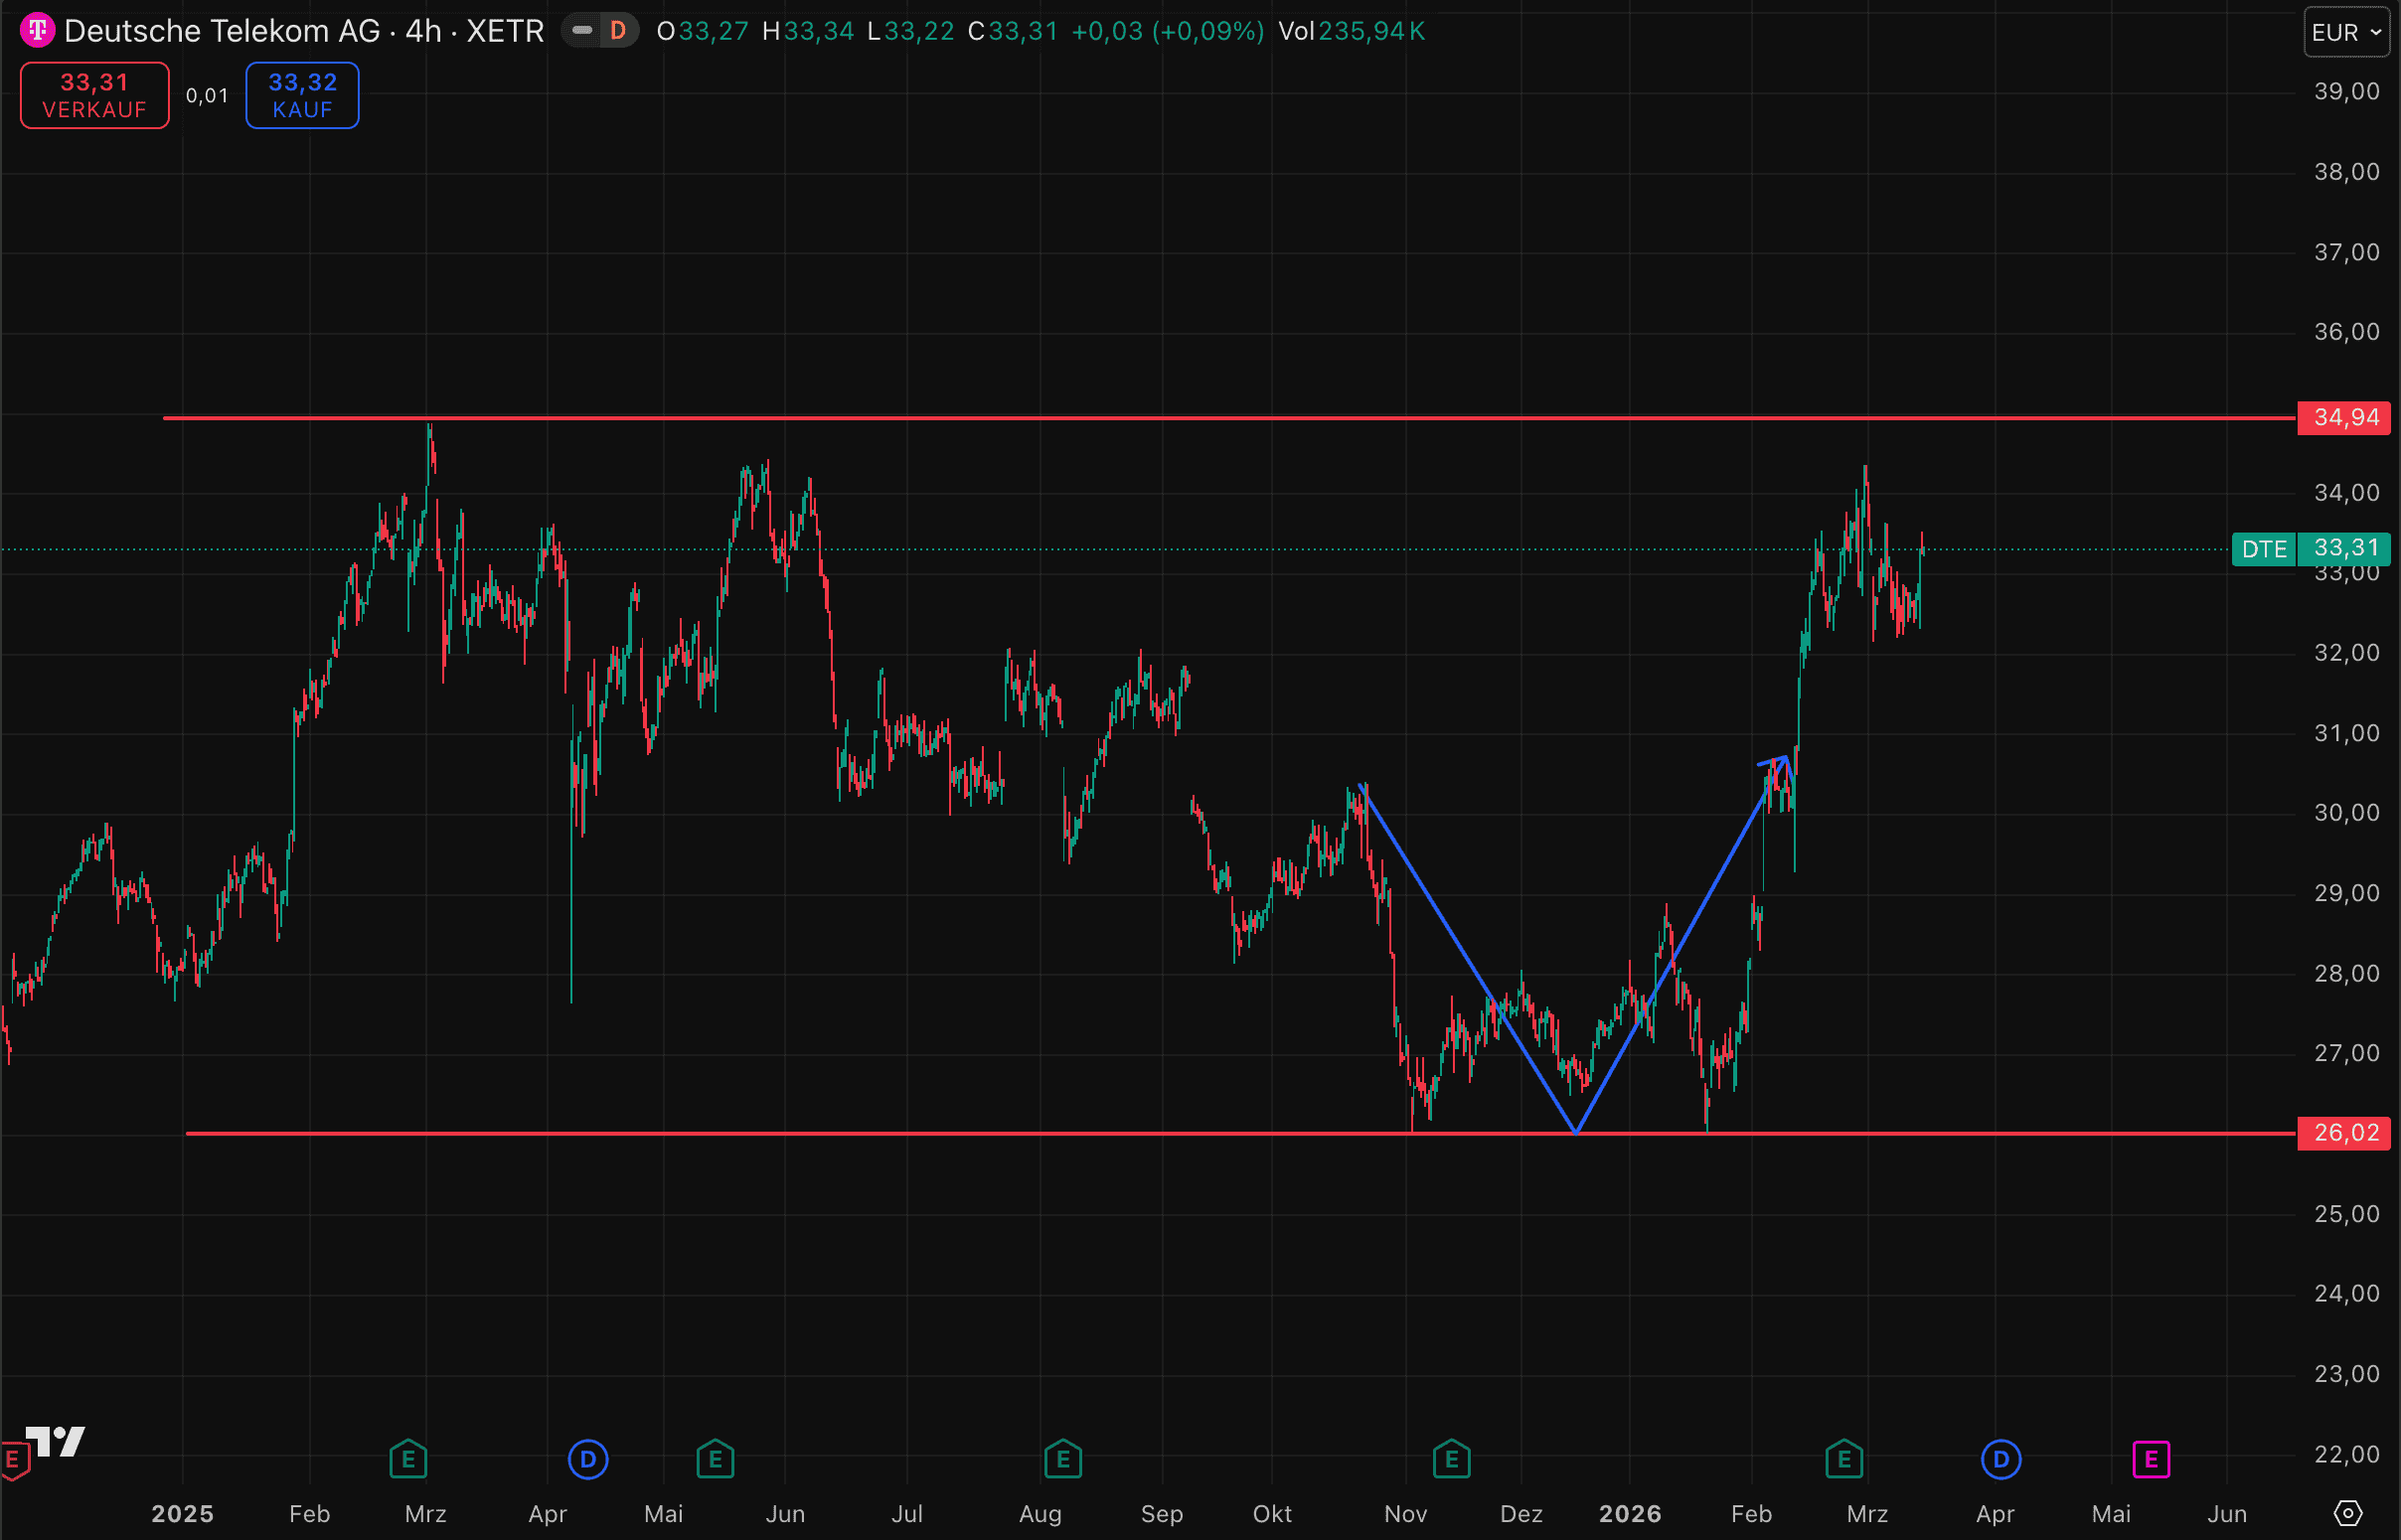Click the blue D dividend marker in April 2026
This screenshot has width=2401, height=1540.
point(2000,1459)
